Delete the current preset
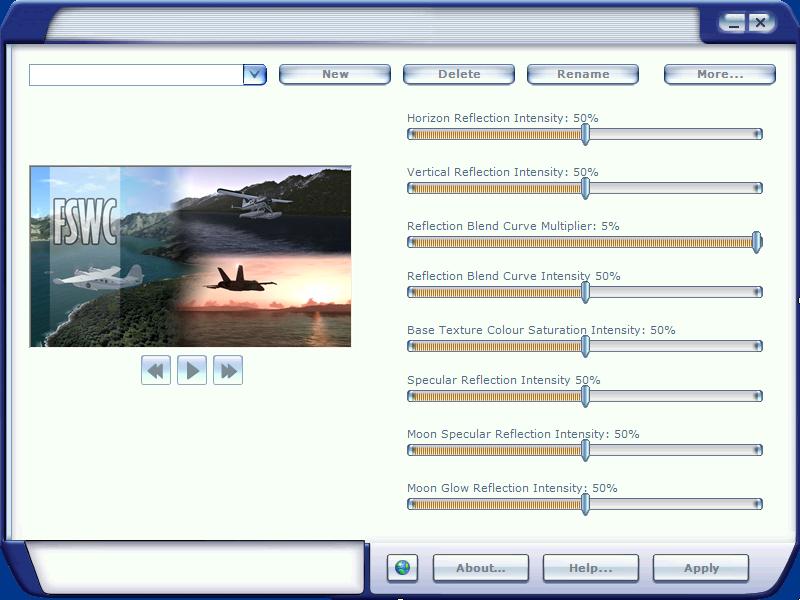Viewport: 800px width, 600px height. tap(459, 74)
